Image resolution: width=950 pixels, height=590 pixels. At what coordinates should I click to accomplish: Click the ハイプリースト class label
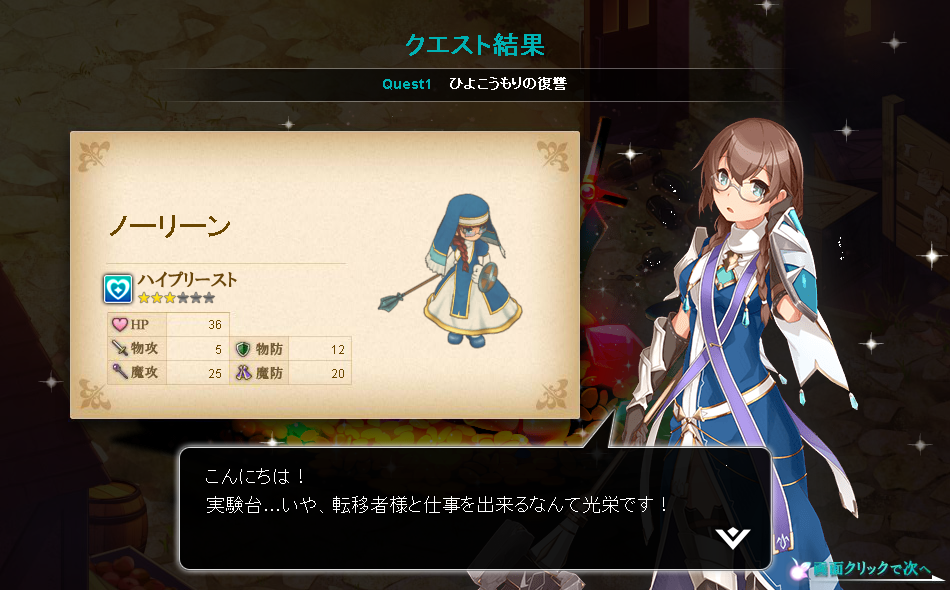(x=187, y=279)
